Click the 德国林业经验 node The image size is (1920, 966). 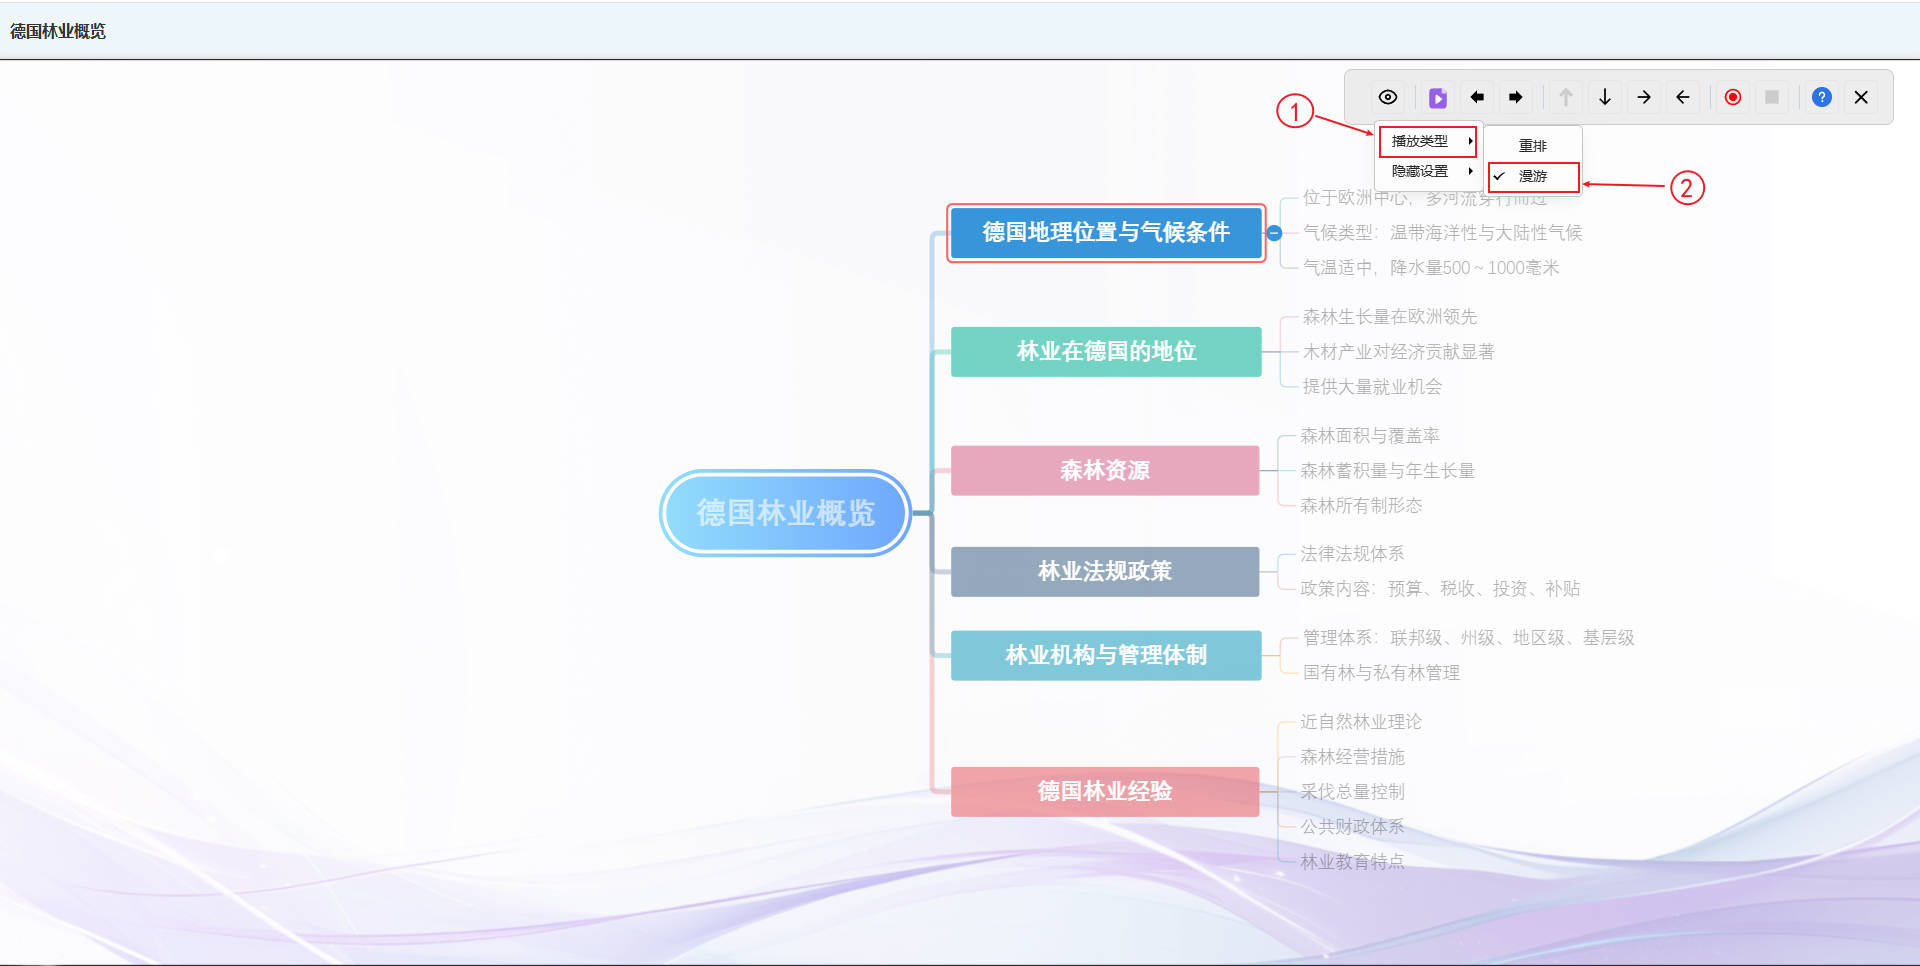[x=1105, y=791]
